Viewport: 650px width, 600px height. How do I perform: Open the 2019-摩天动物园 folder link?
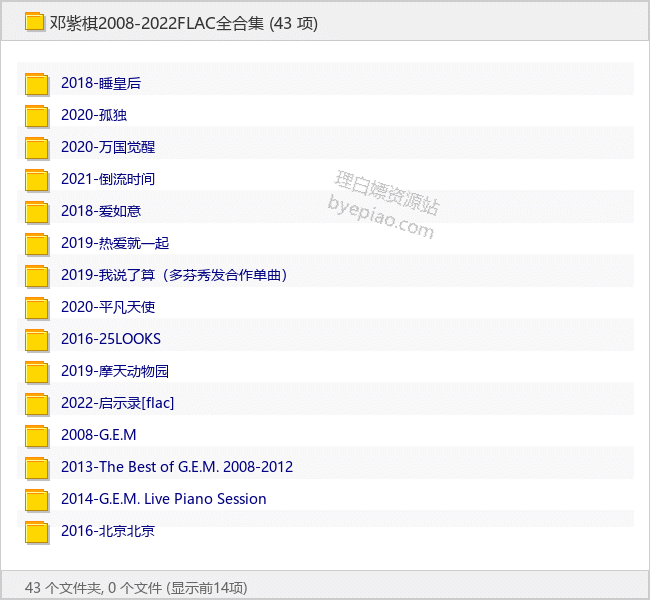[115, 371]
